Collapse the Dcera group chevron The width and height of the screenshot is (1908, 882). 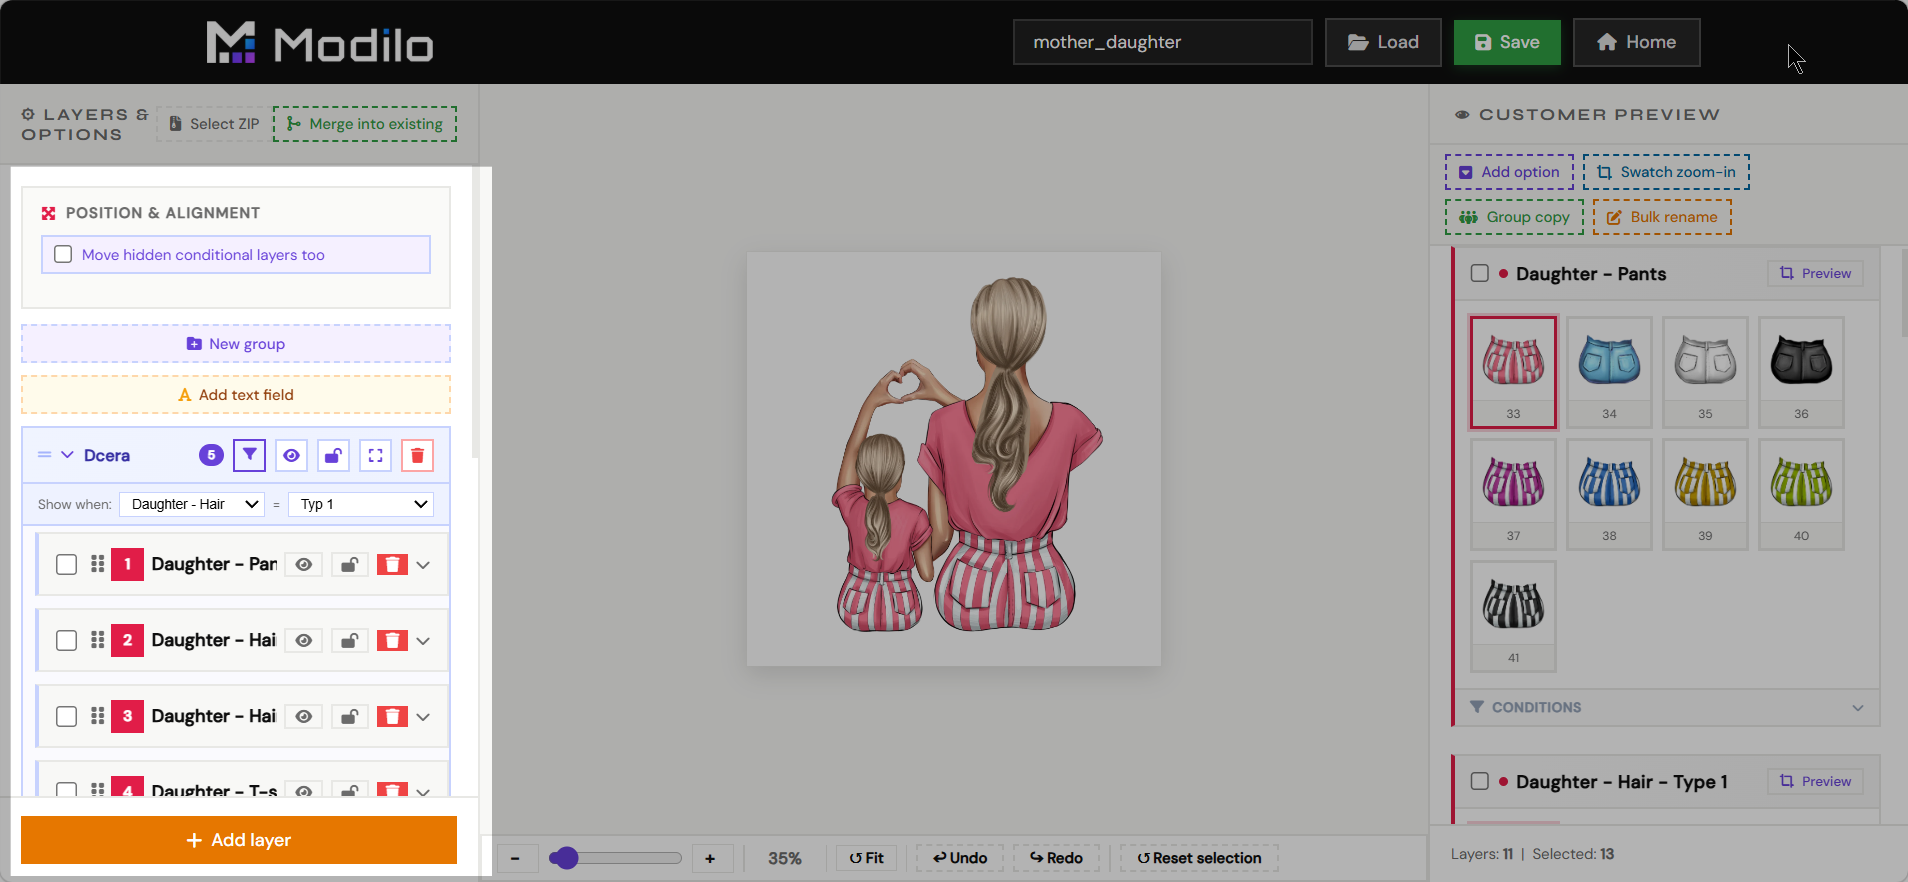[x=67, y=455]
